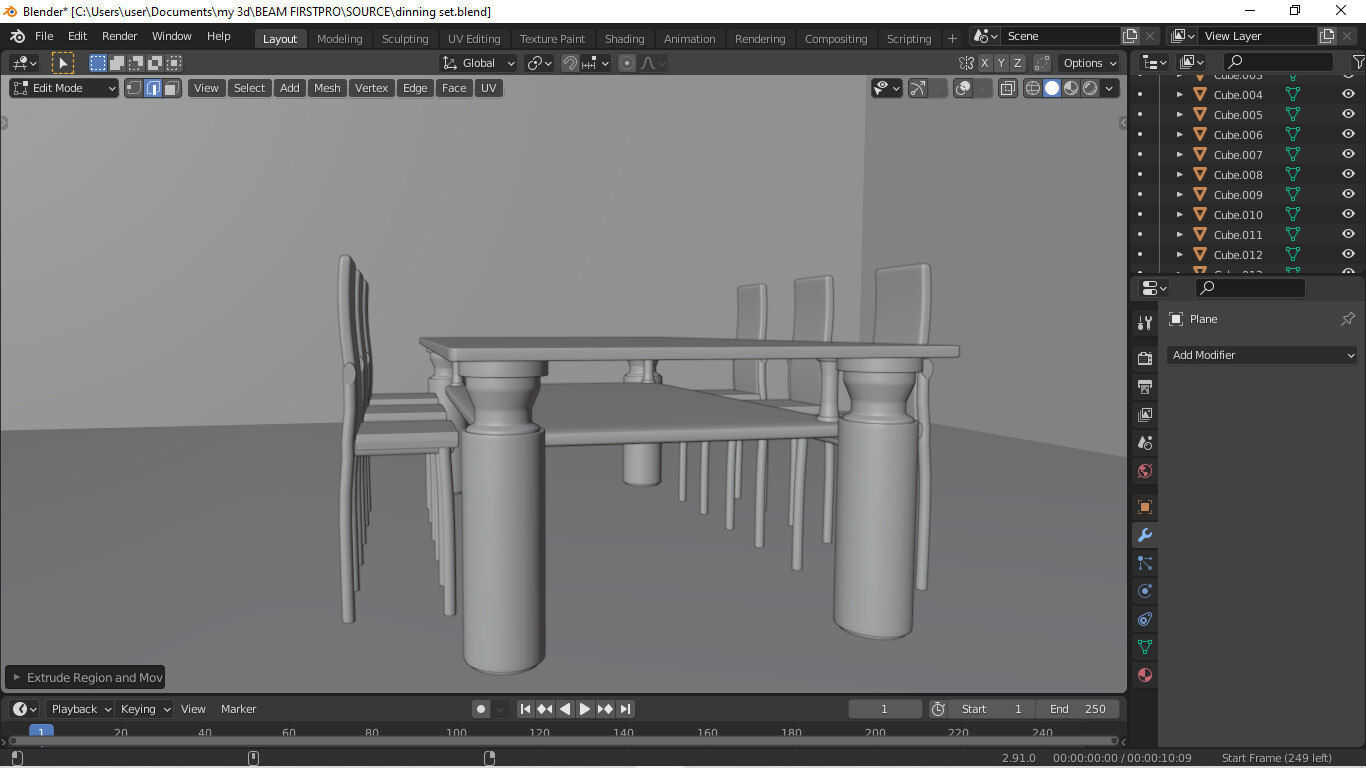Open the World Properties tab
This screenshot has height=768, width=1366.
point(1144,471)
